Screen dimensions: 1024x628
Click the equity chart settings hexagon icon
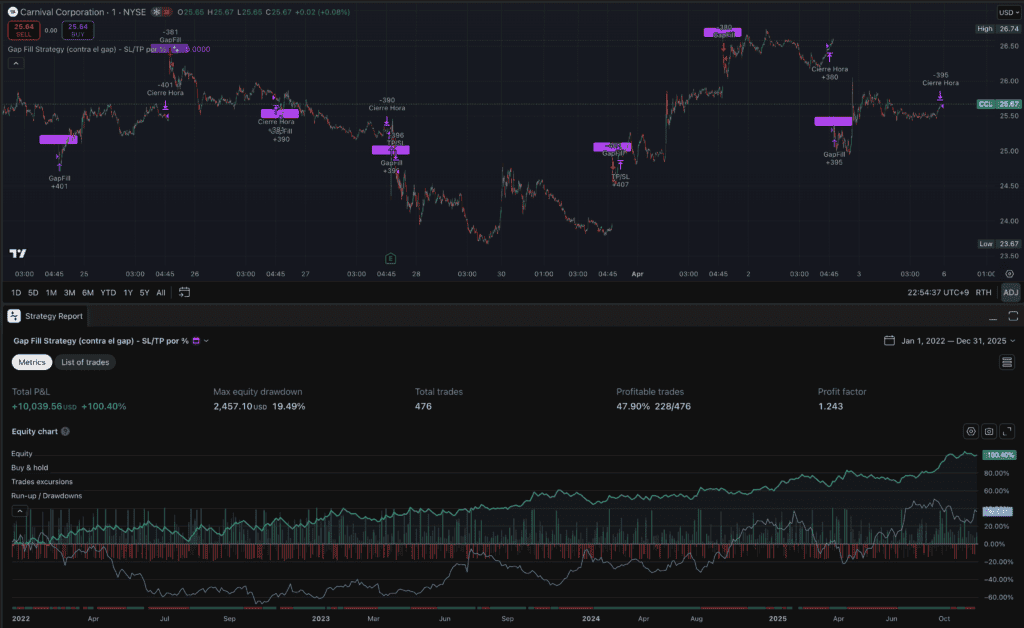coord(971,432)
